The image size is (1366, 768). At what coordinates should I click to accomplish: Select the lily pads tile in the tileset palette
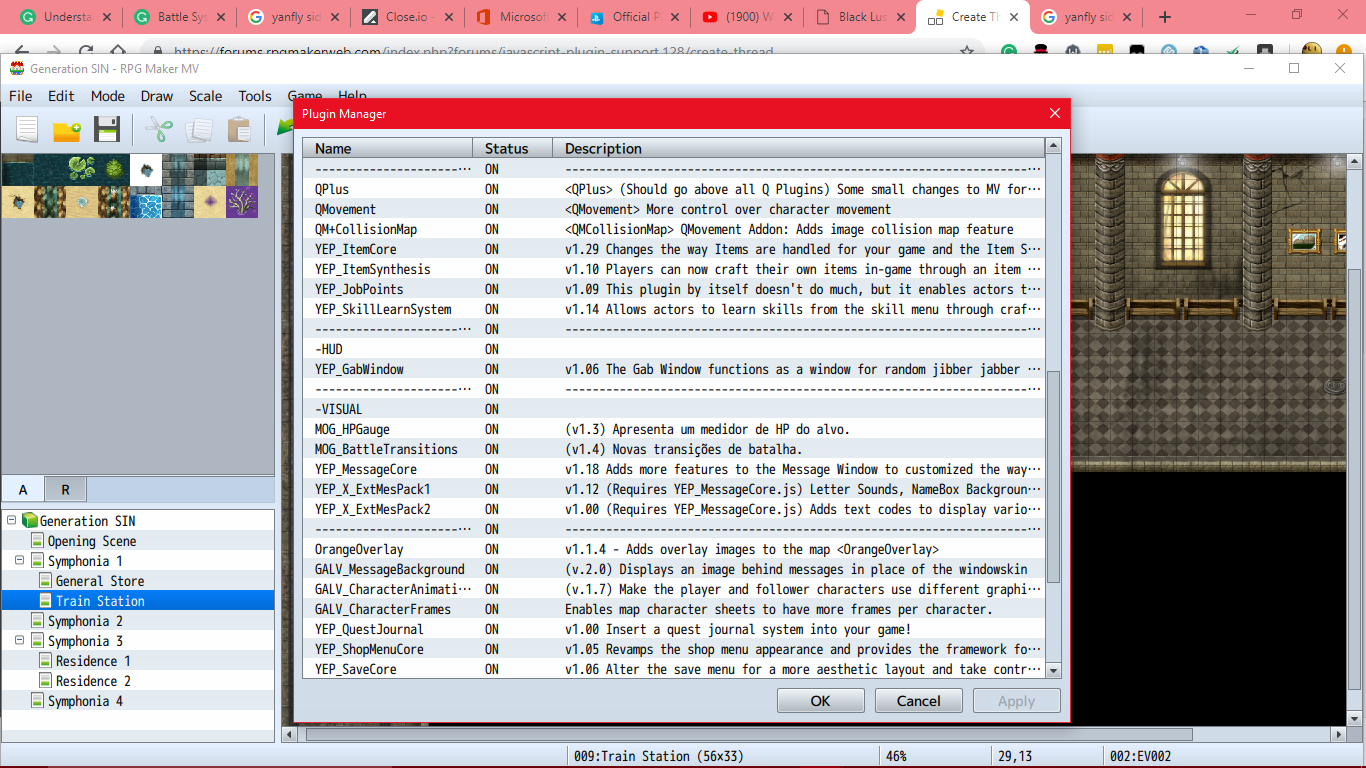pyautogui.click(x=82, y=170)
